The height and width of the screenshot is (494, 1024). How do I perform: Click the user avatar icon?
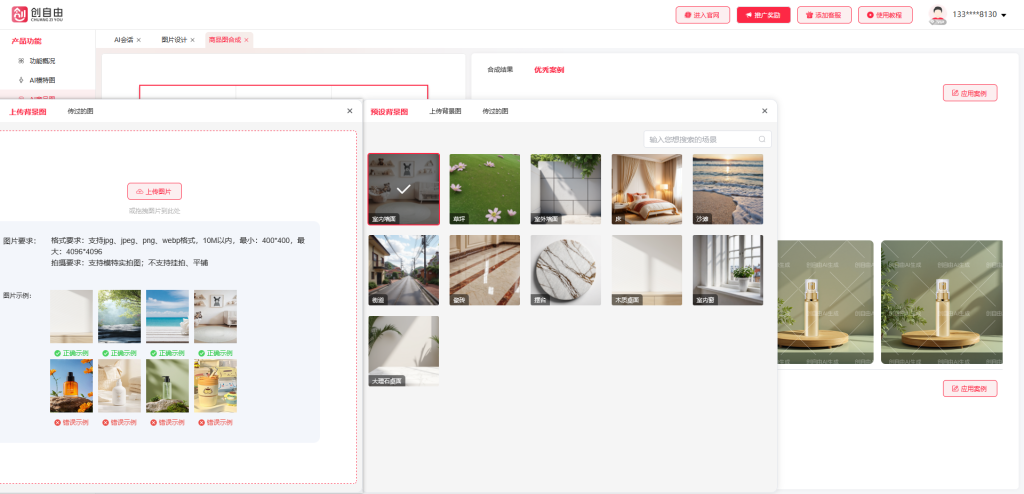coord(937,14)
